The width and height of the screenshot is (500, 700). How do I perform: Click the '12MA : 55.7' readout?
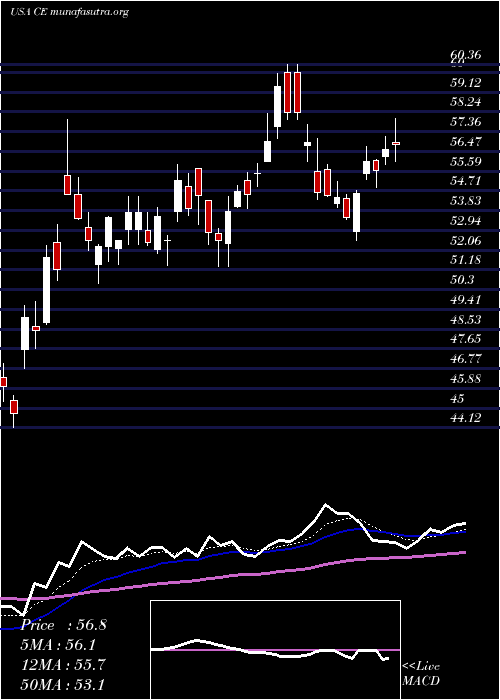[x=63, y=665]
